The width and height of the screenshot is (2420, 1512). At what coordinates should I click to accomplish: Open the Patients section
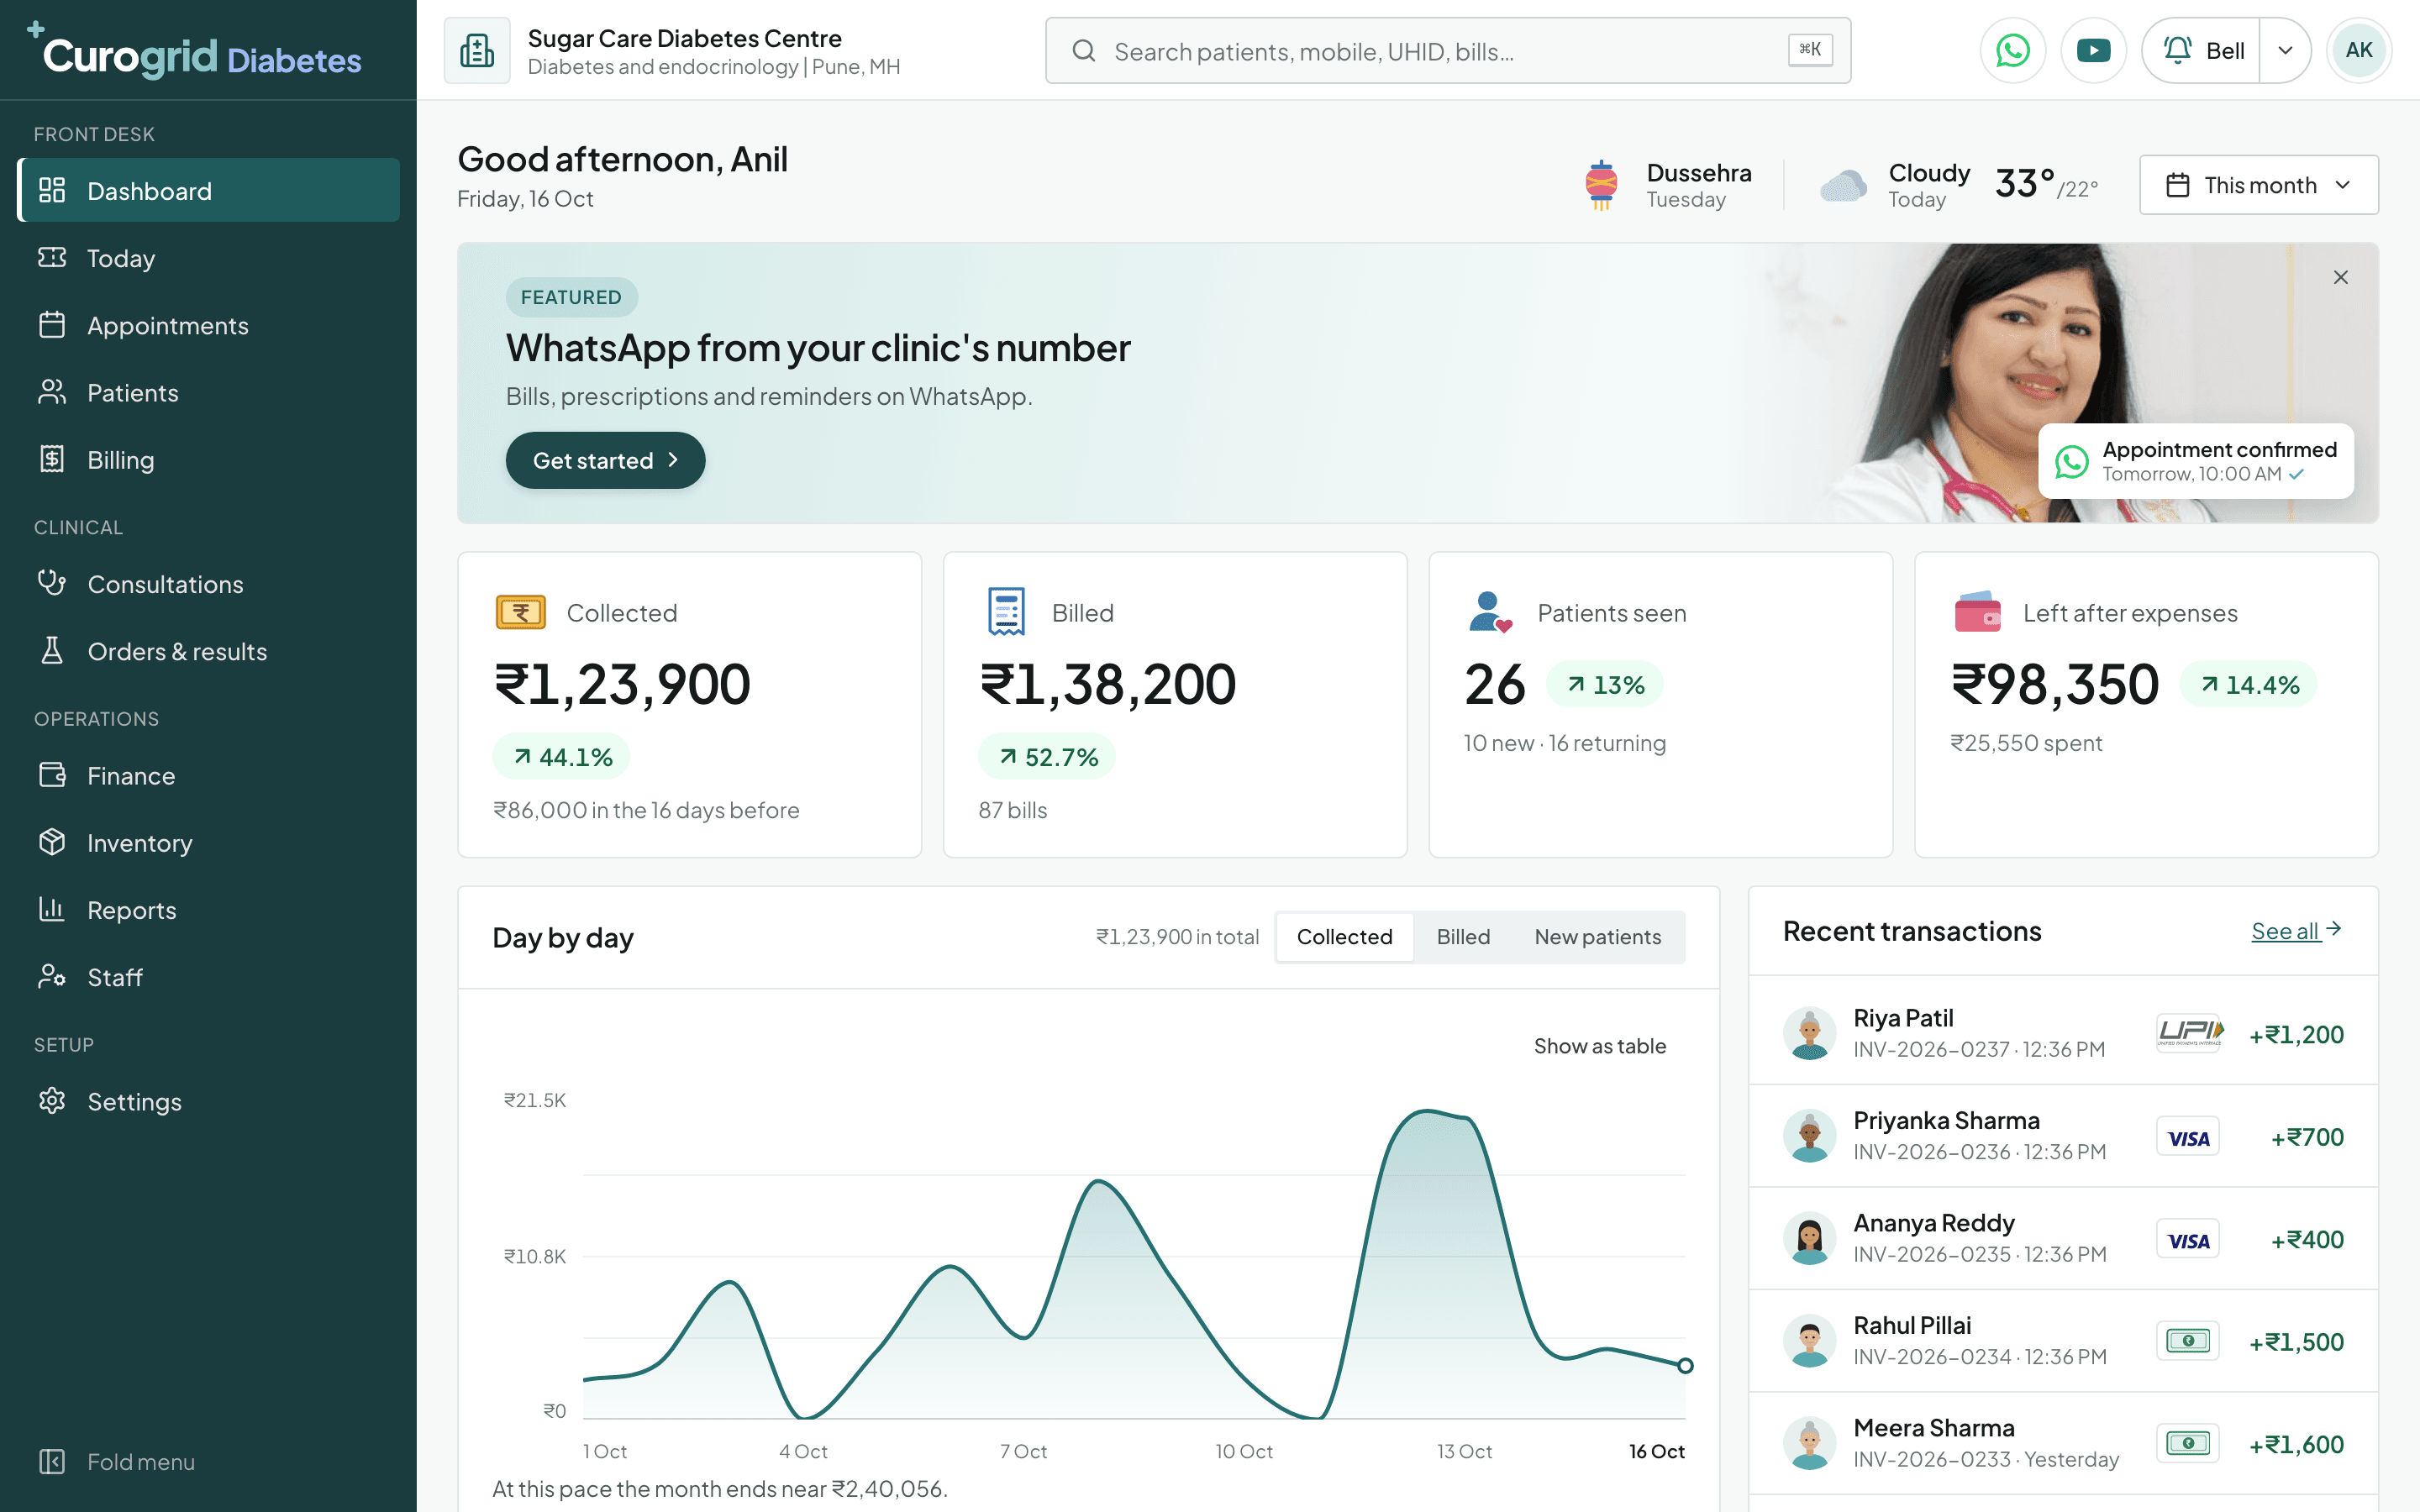209,392
